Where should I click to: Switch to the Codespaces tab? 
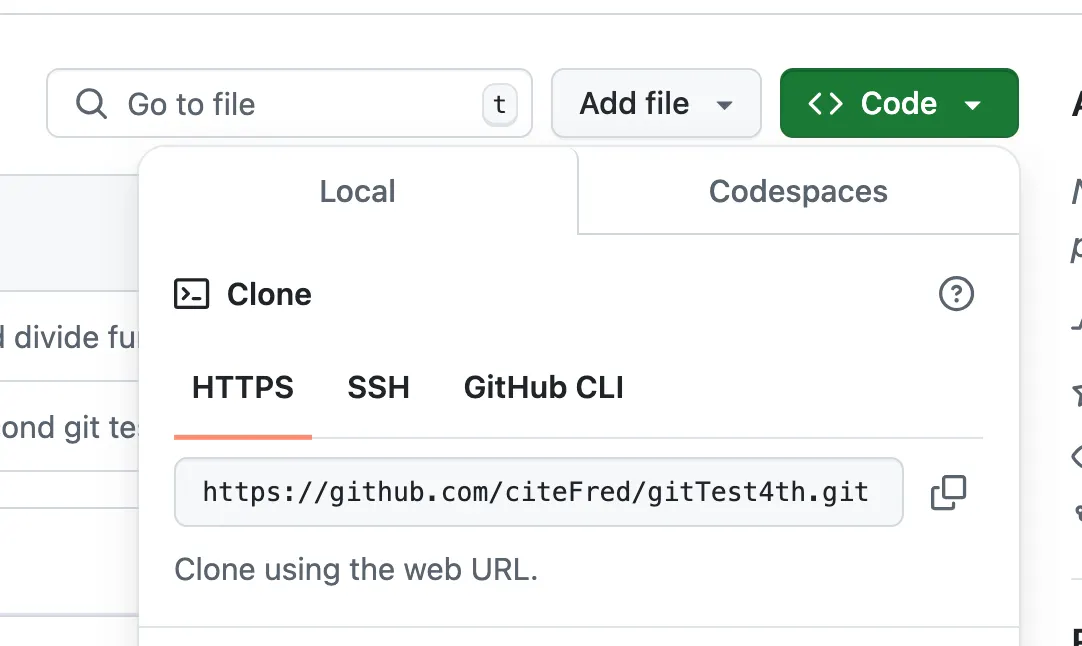click(x=798, y=191)
